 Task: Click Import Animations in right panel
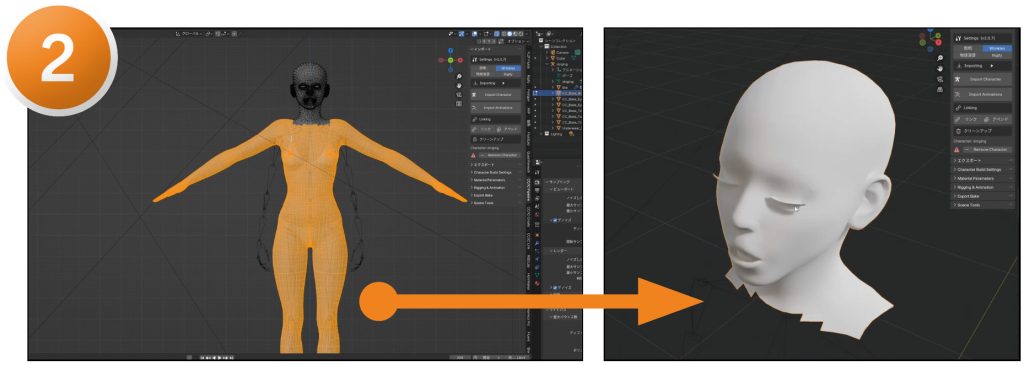tap(982, 94)
